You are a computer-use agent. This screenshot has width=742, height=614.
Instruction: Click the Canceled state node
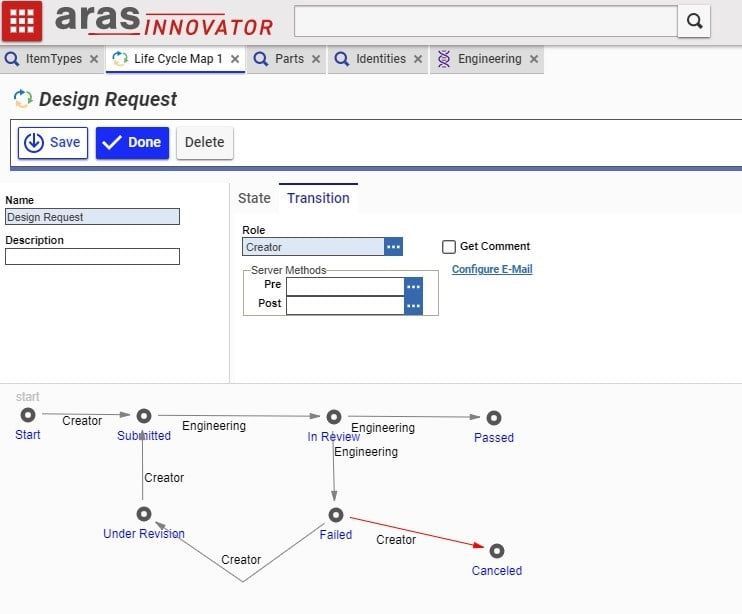pyautogui.click(x=497, y=551)
